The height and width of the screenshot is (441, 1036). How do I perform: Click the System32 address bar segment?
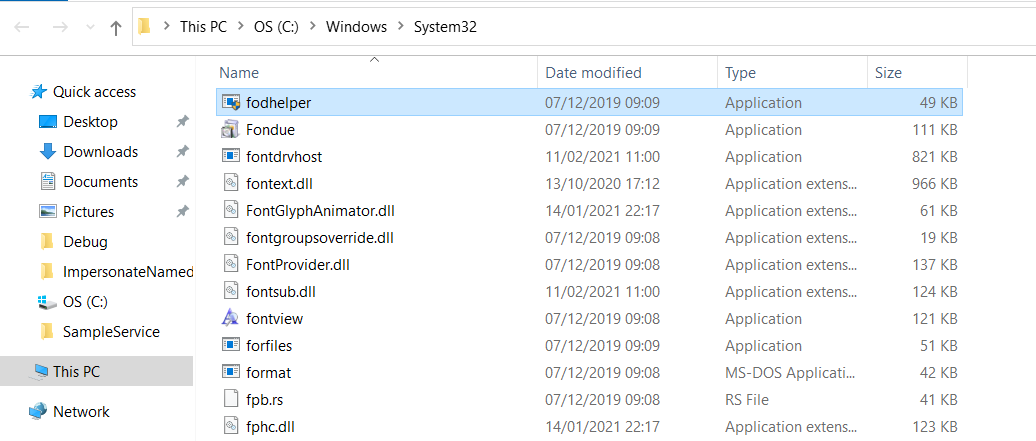[445, 27]
